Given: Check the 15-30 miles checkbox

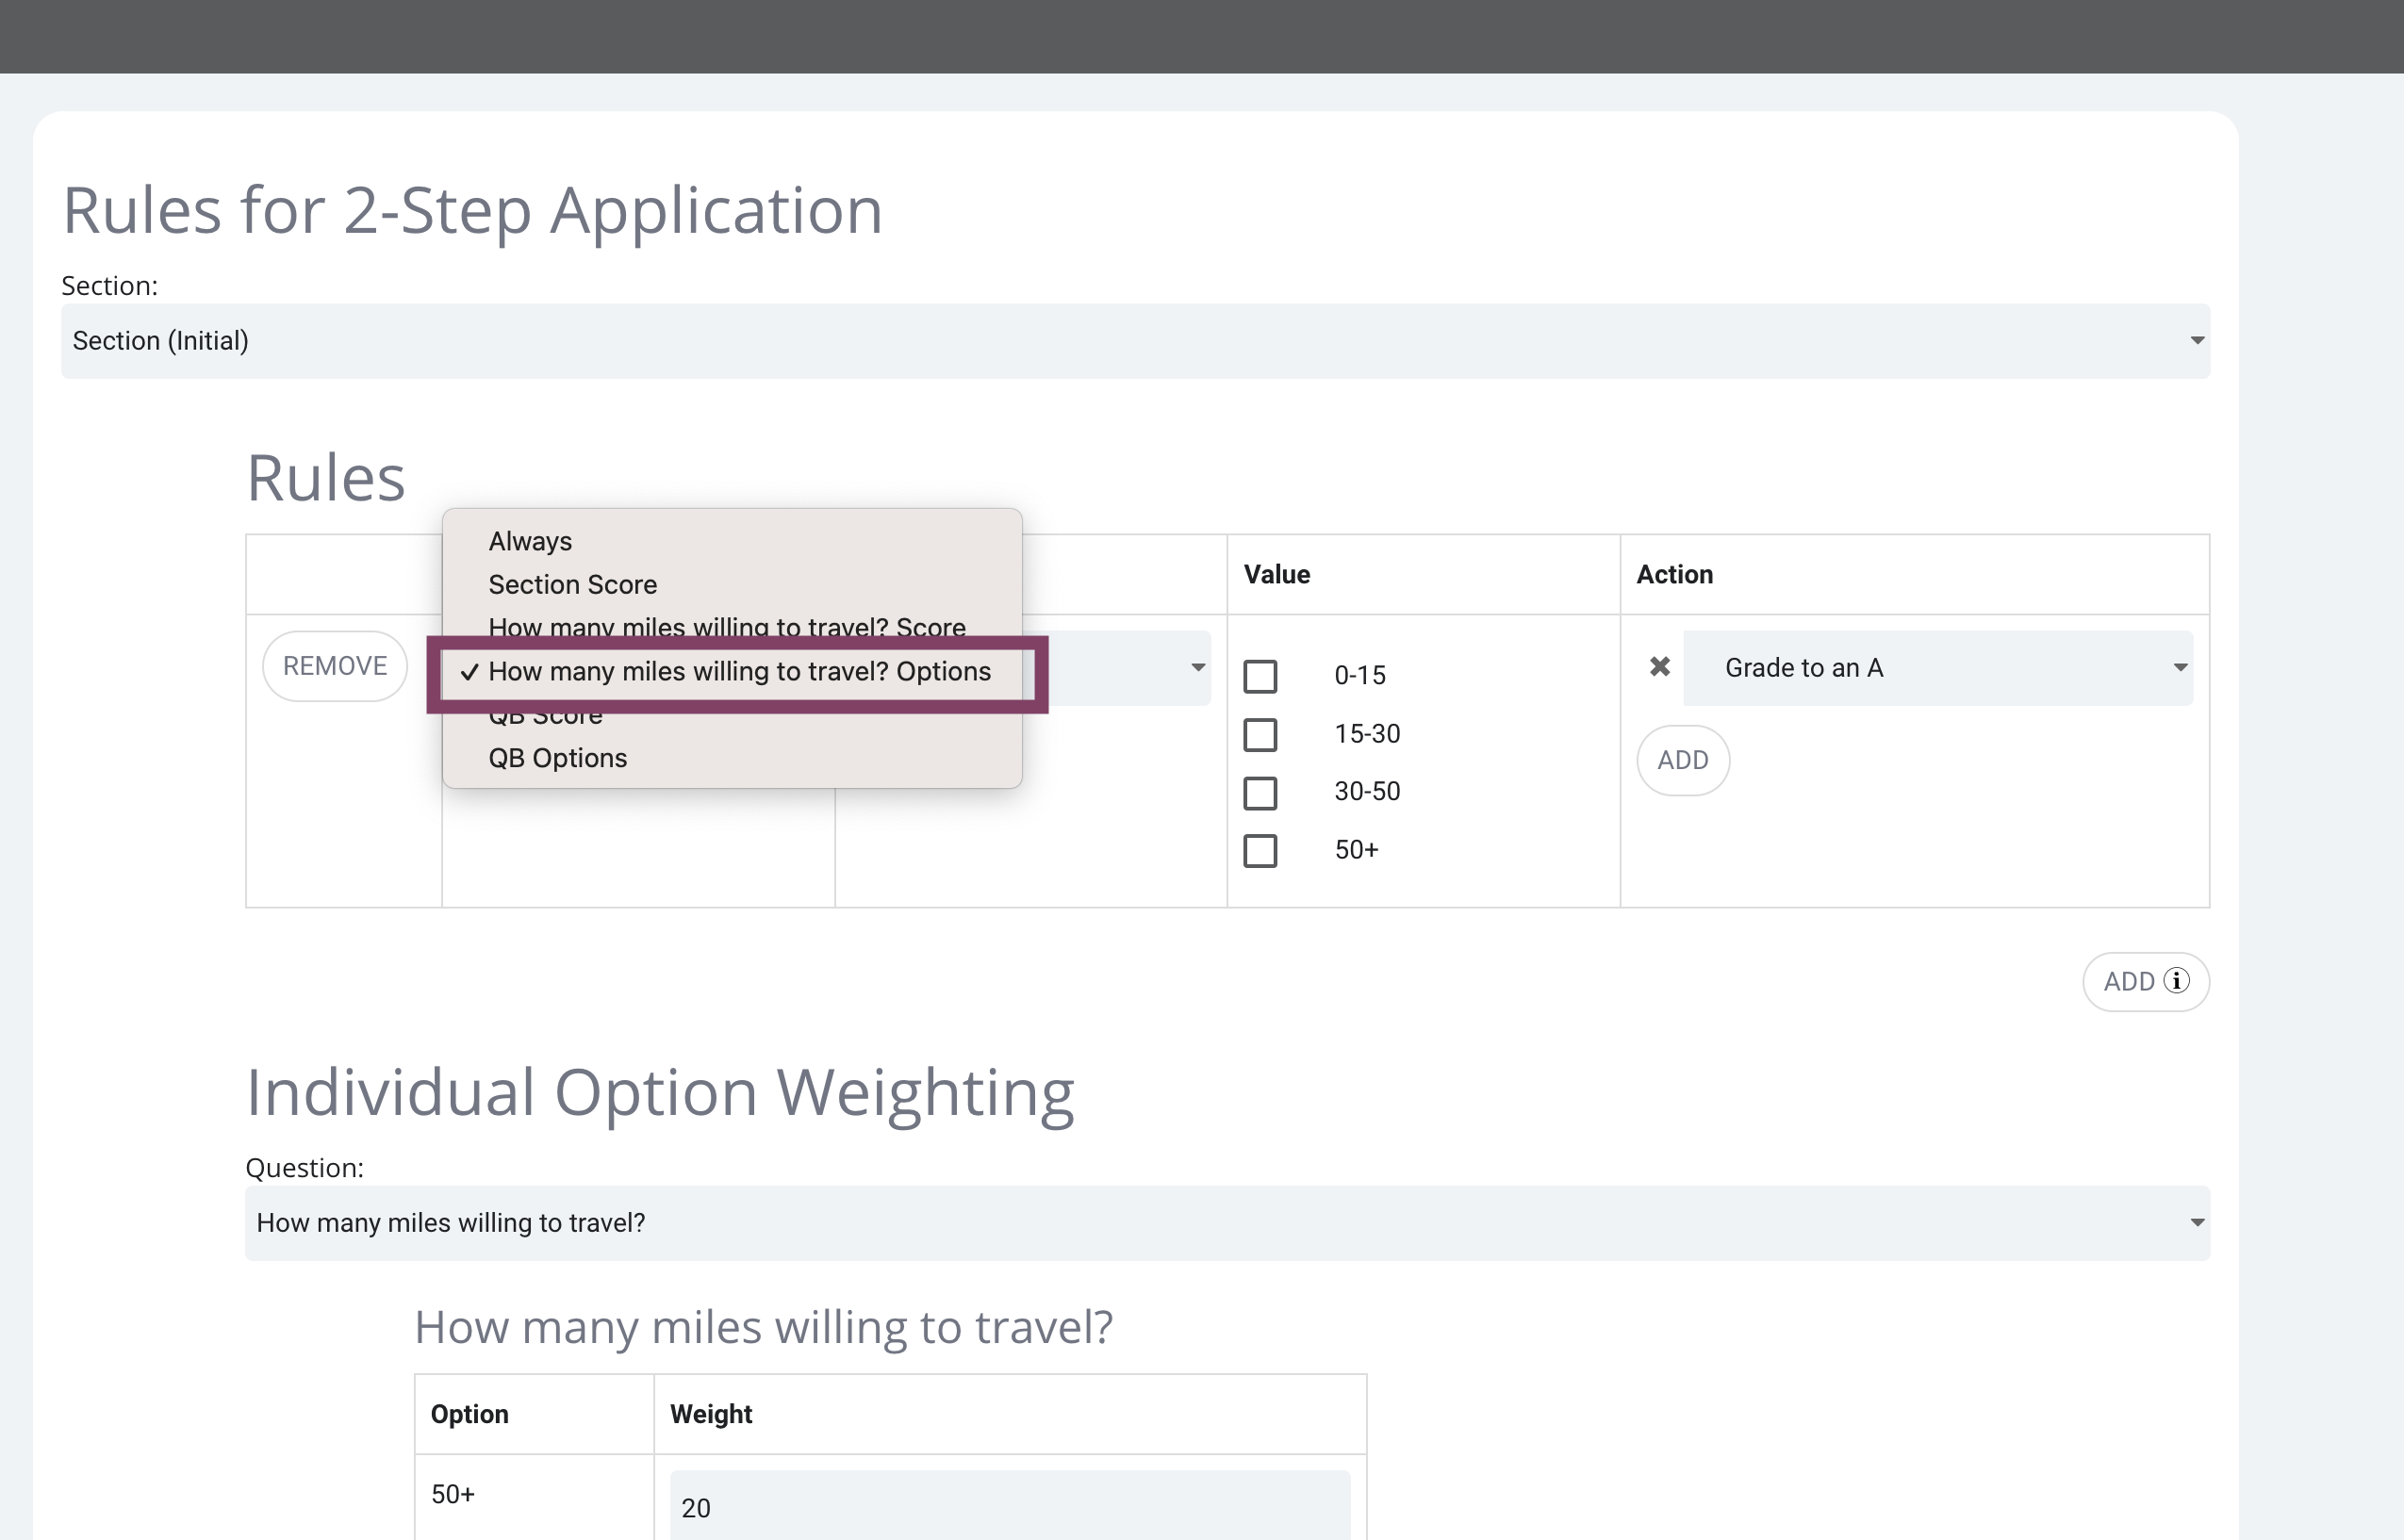Looking at the screenshot, I should coord(1260,734).
